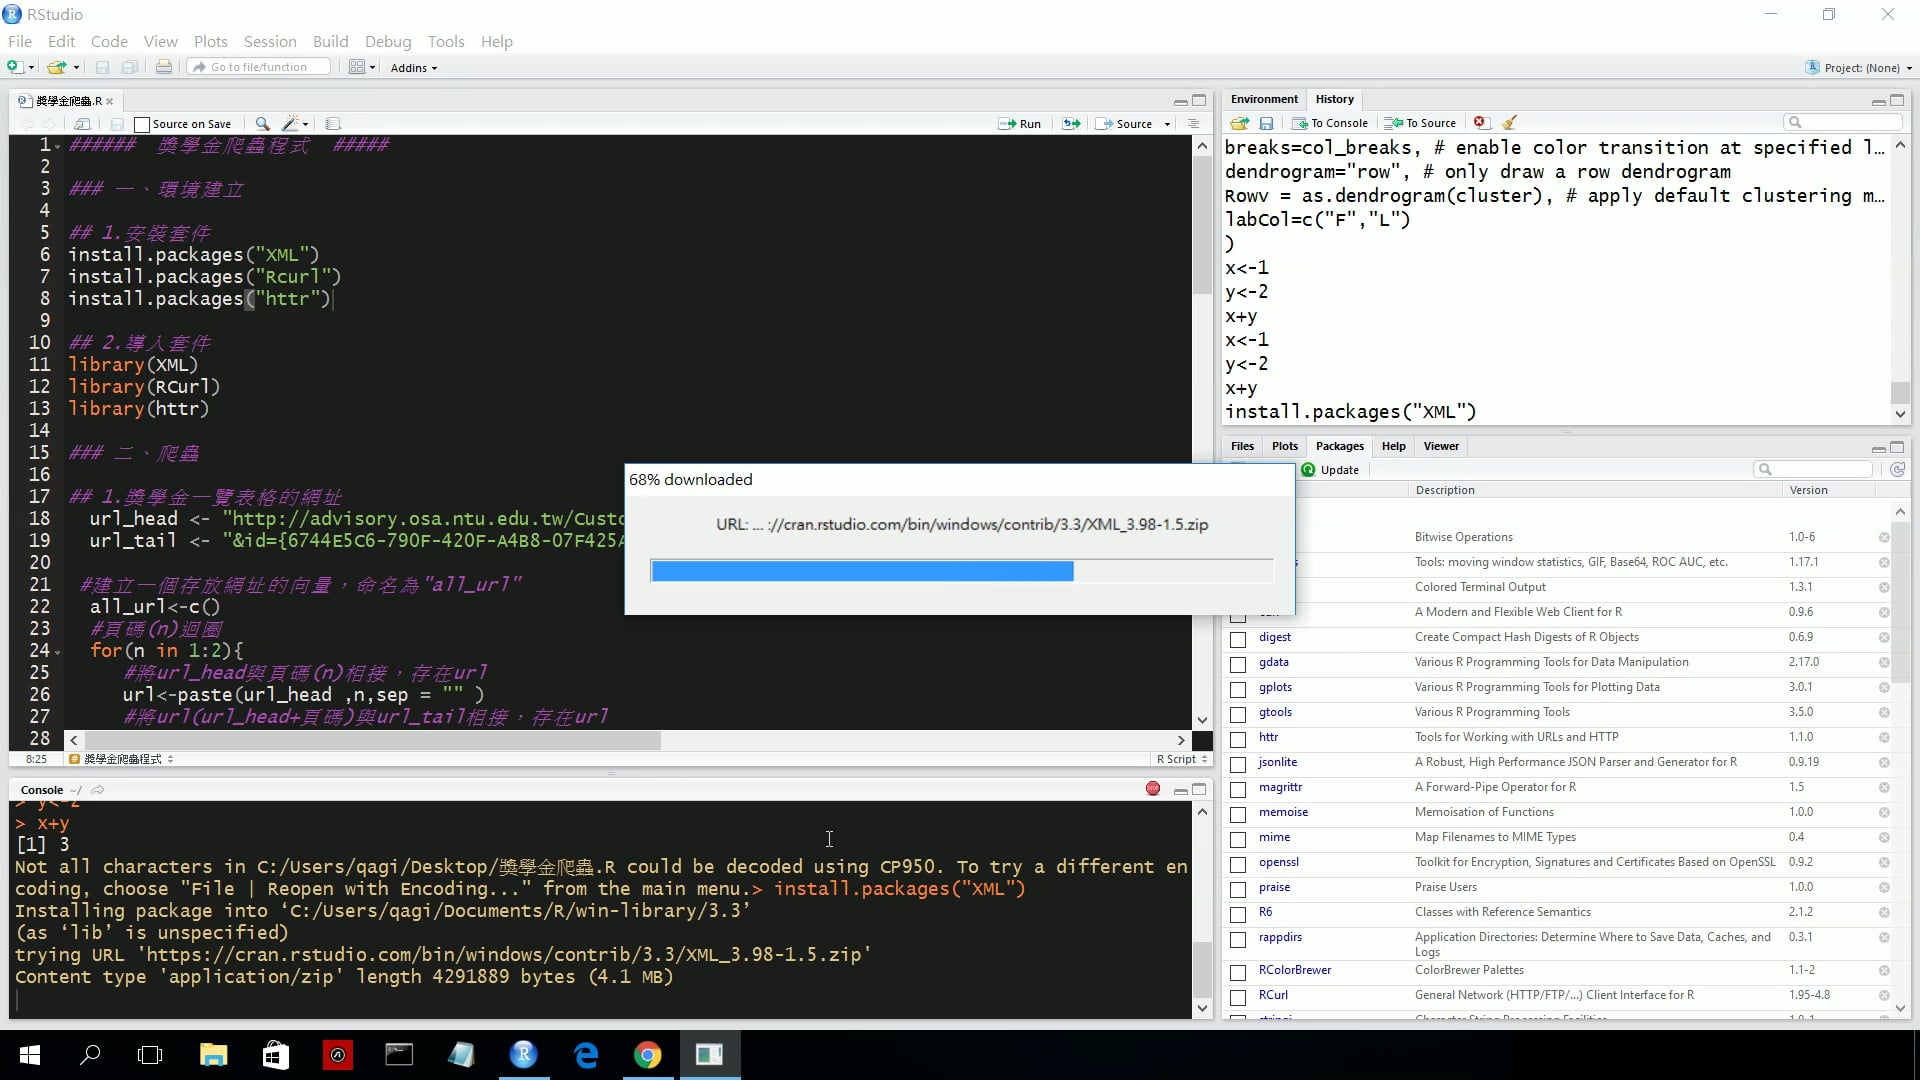Viewport: 1920px width, 1080px height.
Task: Check the jsonlite package checkbox
Action: (x=1238, y=764)
